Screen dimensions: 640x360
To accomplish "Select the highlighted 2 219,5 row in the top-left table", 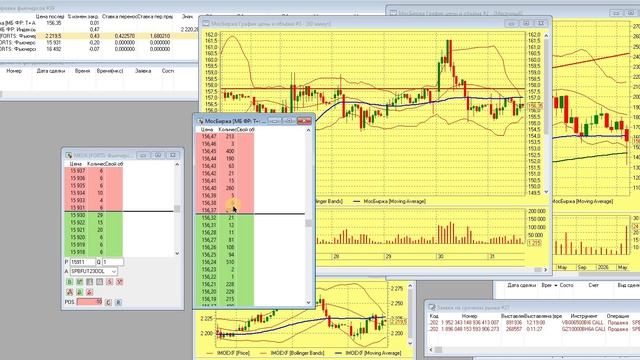I will click(x=99, y=36).
